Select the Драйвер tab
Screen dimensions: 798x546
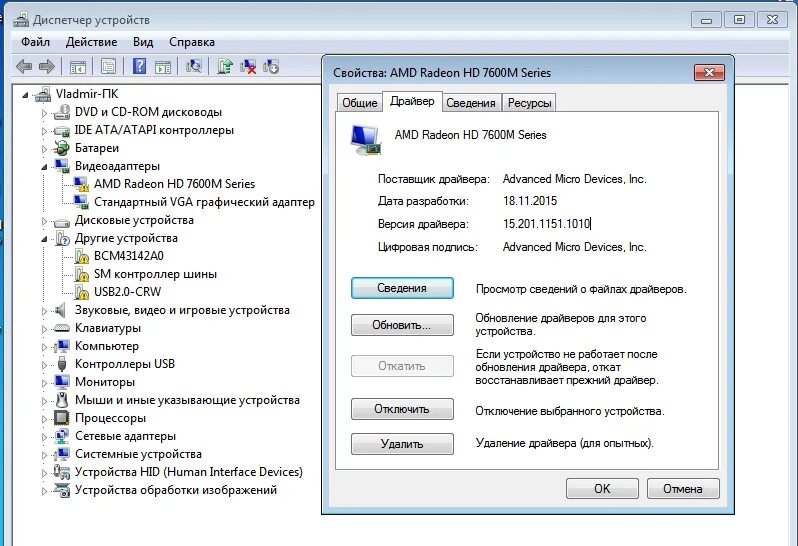[x=412, y=101]
